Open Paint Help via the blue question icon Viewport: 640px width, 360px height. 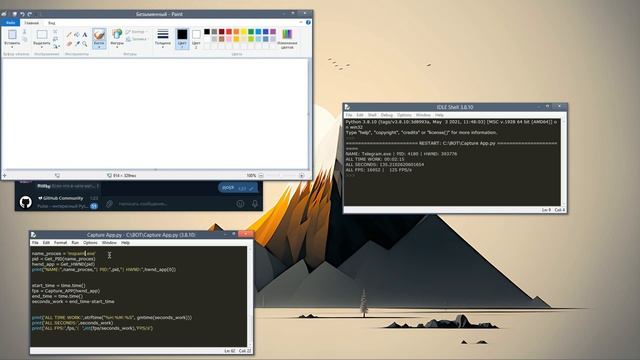click(x=308, y=22)
